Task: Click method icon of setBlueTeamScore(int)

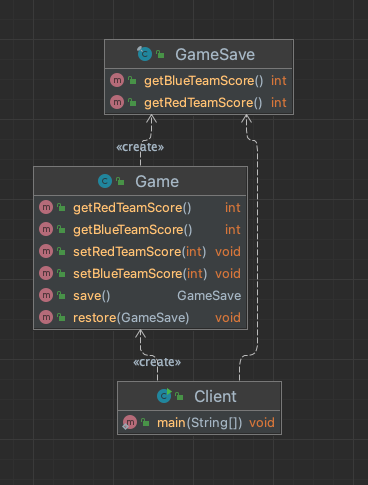Action: click(46, 273)
